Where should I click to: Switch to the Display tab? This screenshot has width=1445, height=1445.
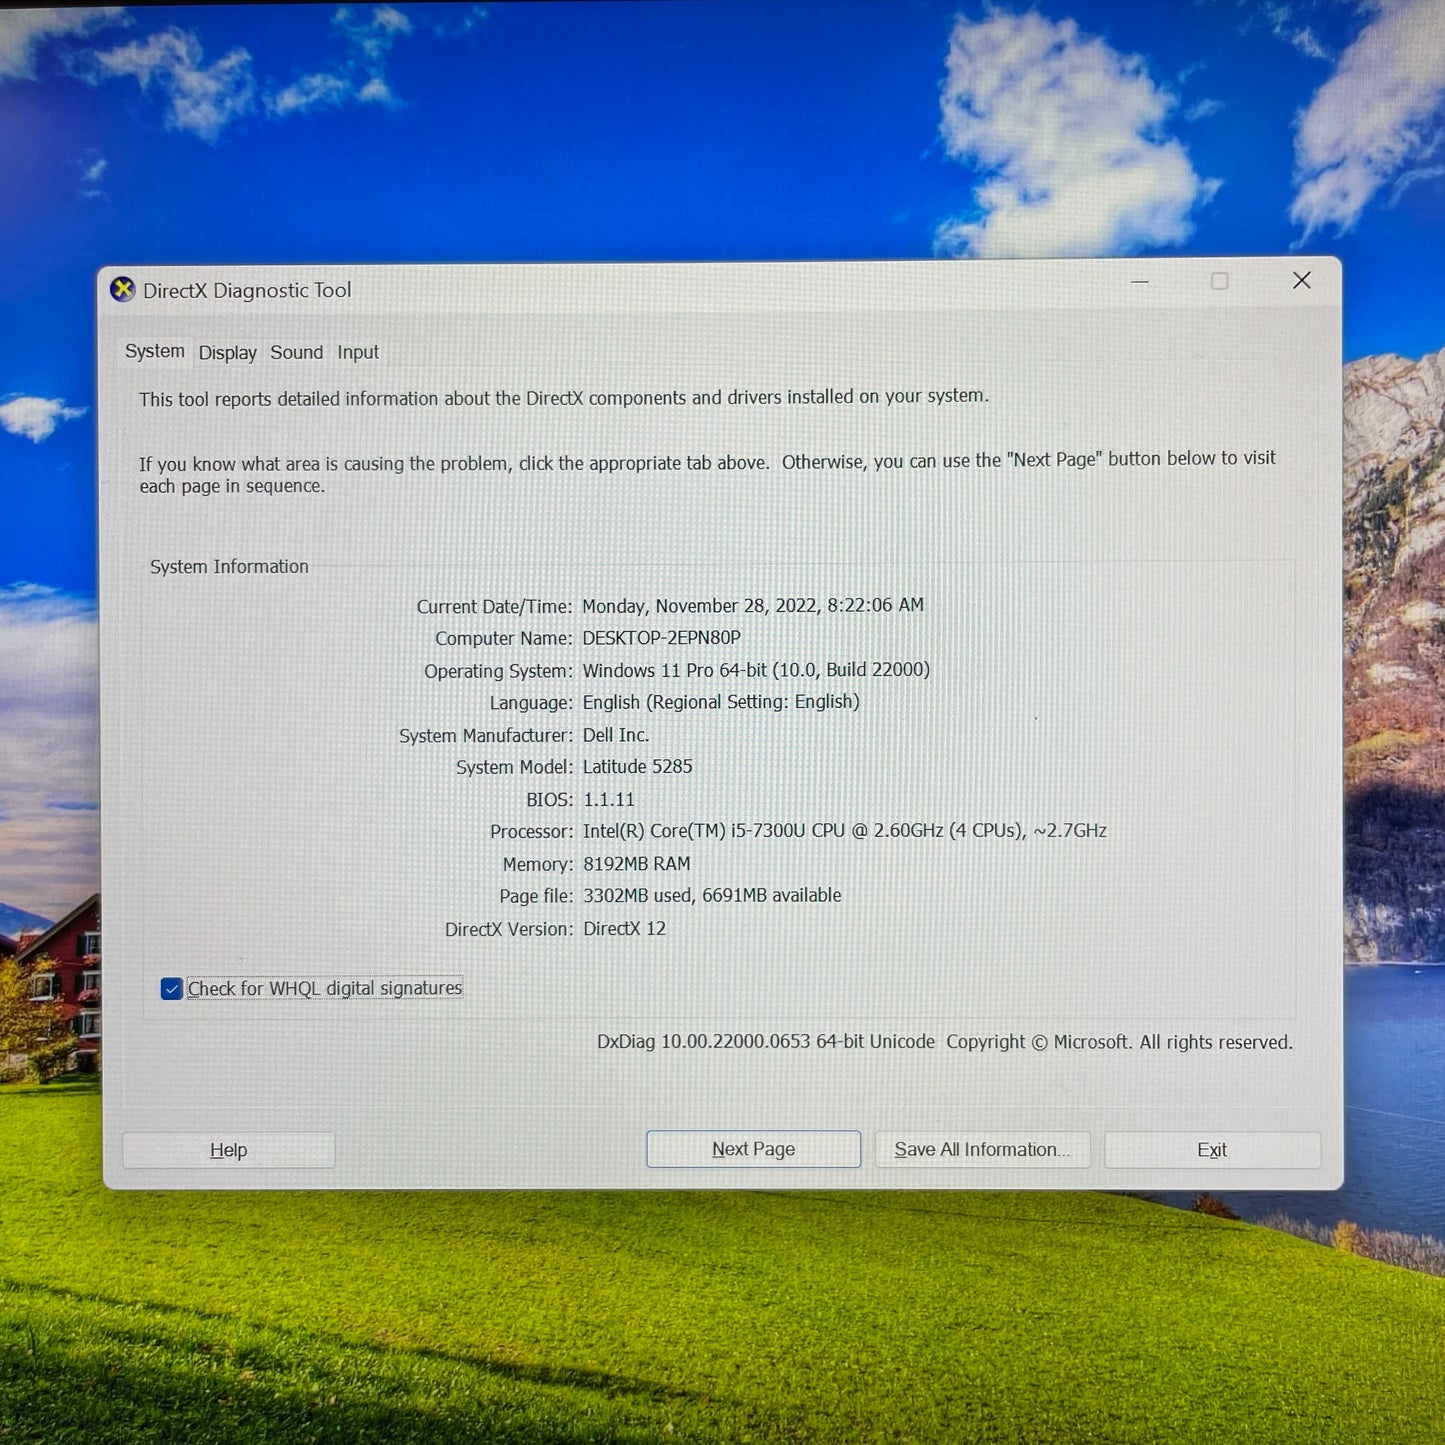click(227, 353)
